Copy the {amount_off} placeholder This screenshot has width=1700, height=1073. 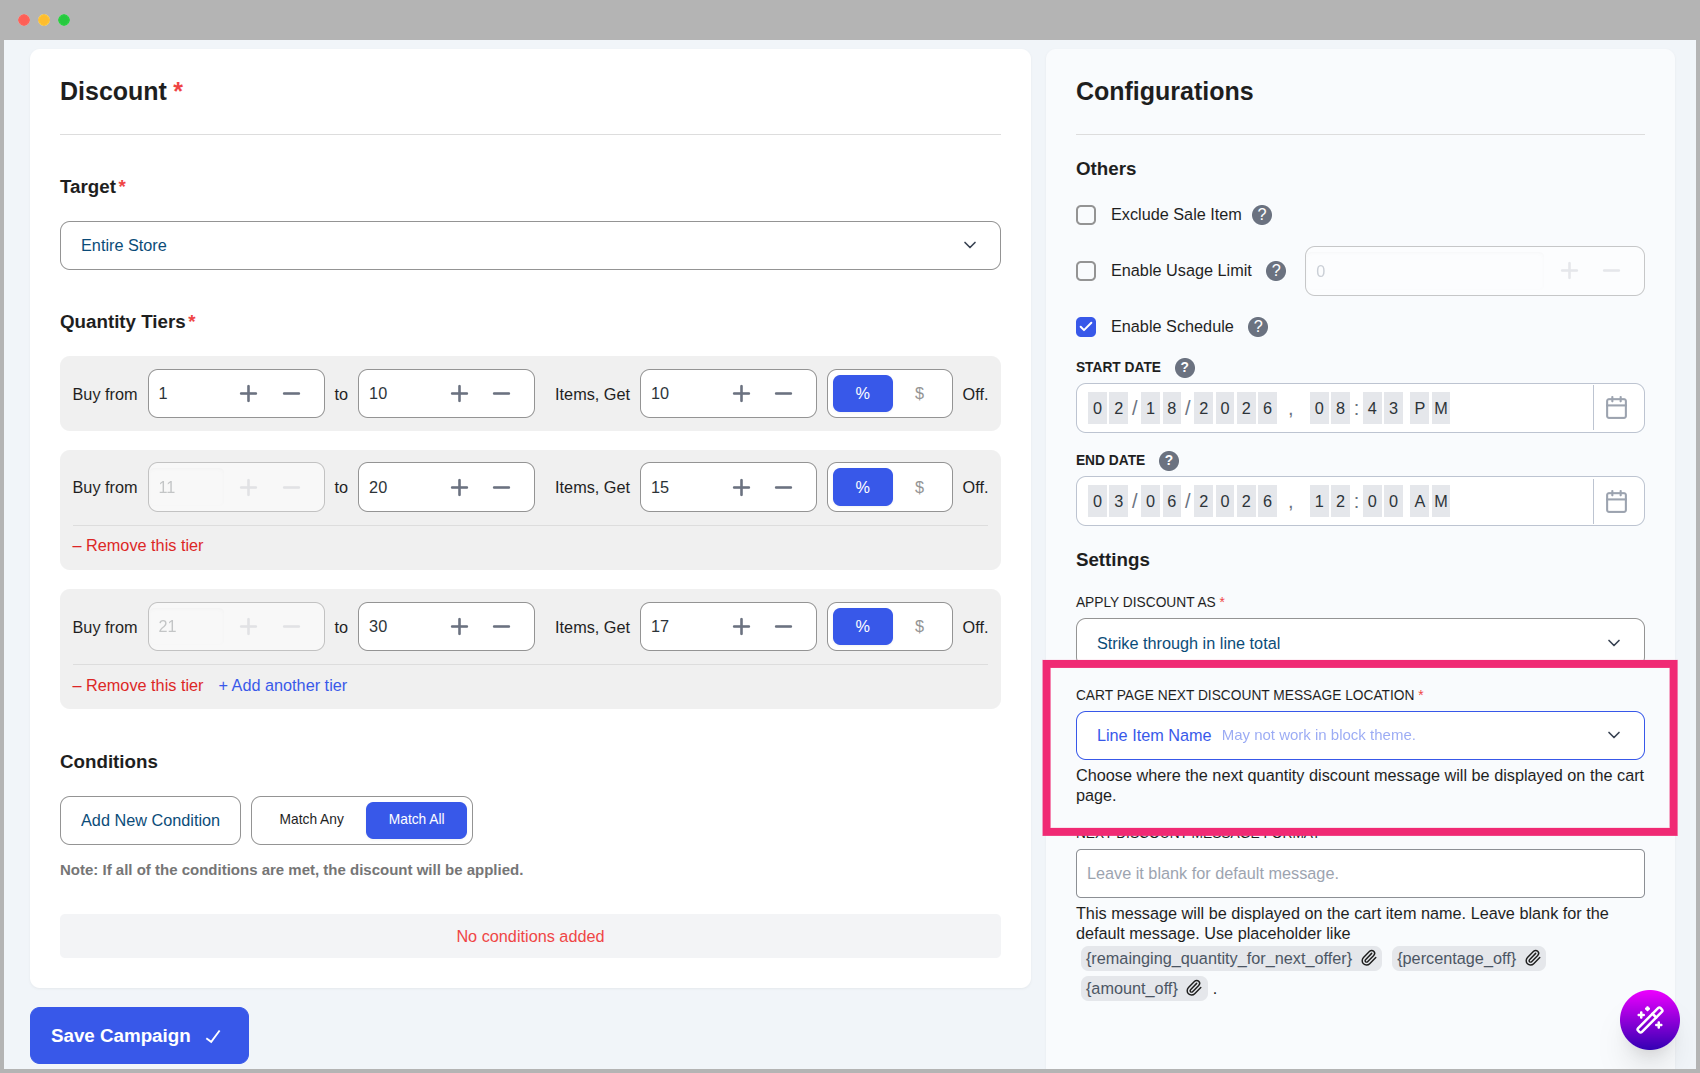[x=1194, y=988]
